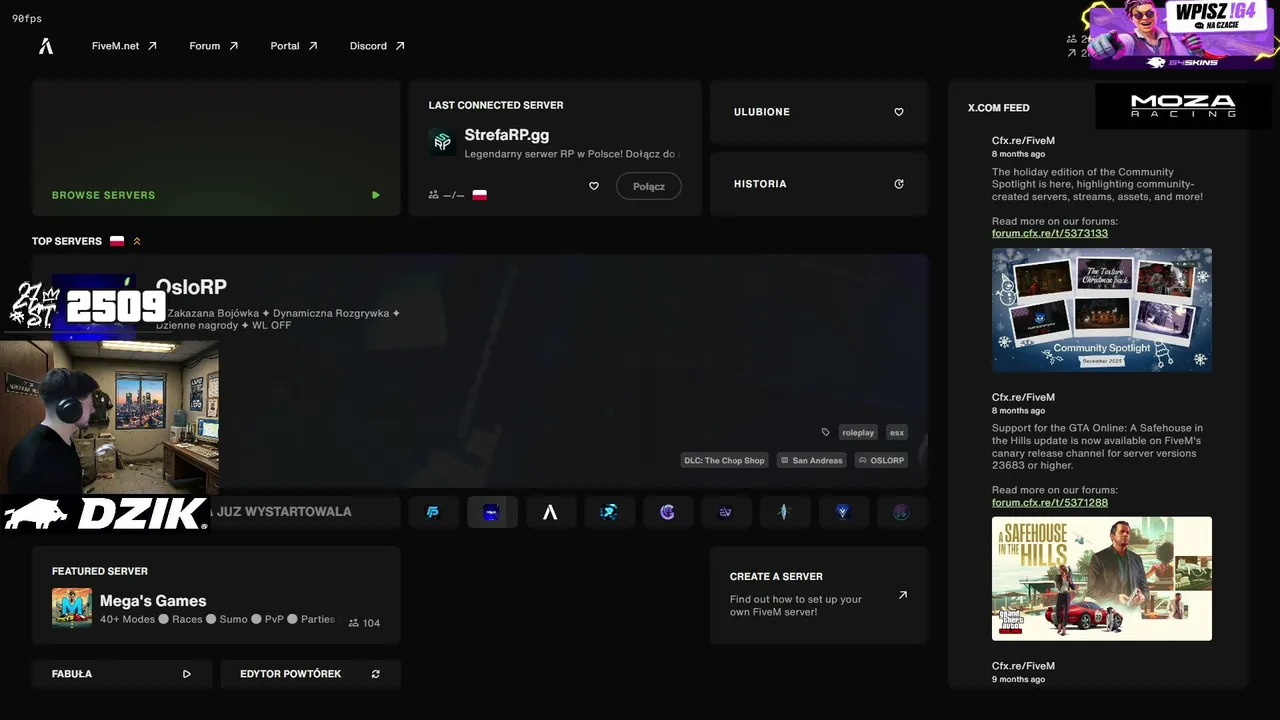Image resolution: width=1280 pixels, height=720 pixels.
Task: Open the Historia history panel
Action: pos(819,184)
